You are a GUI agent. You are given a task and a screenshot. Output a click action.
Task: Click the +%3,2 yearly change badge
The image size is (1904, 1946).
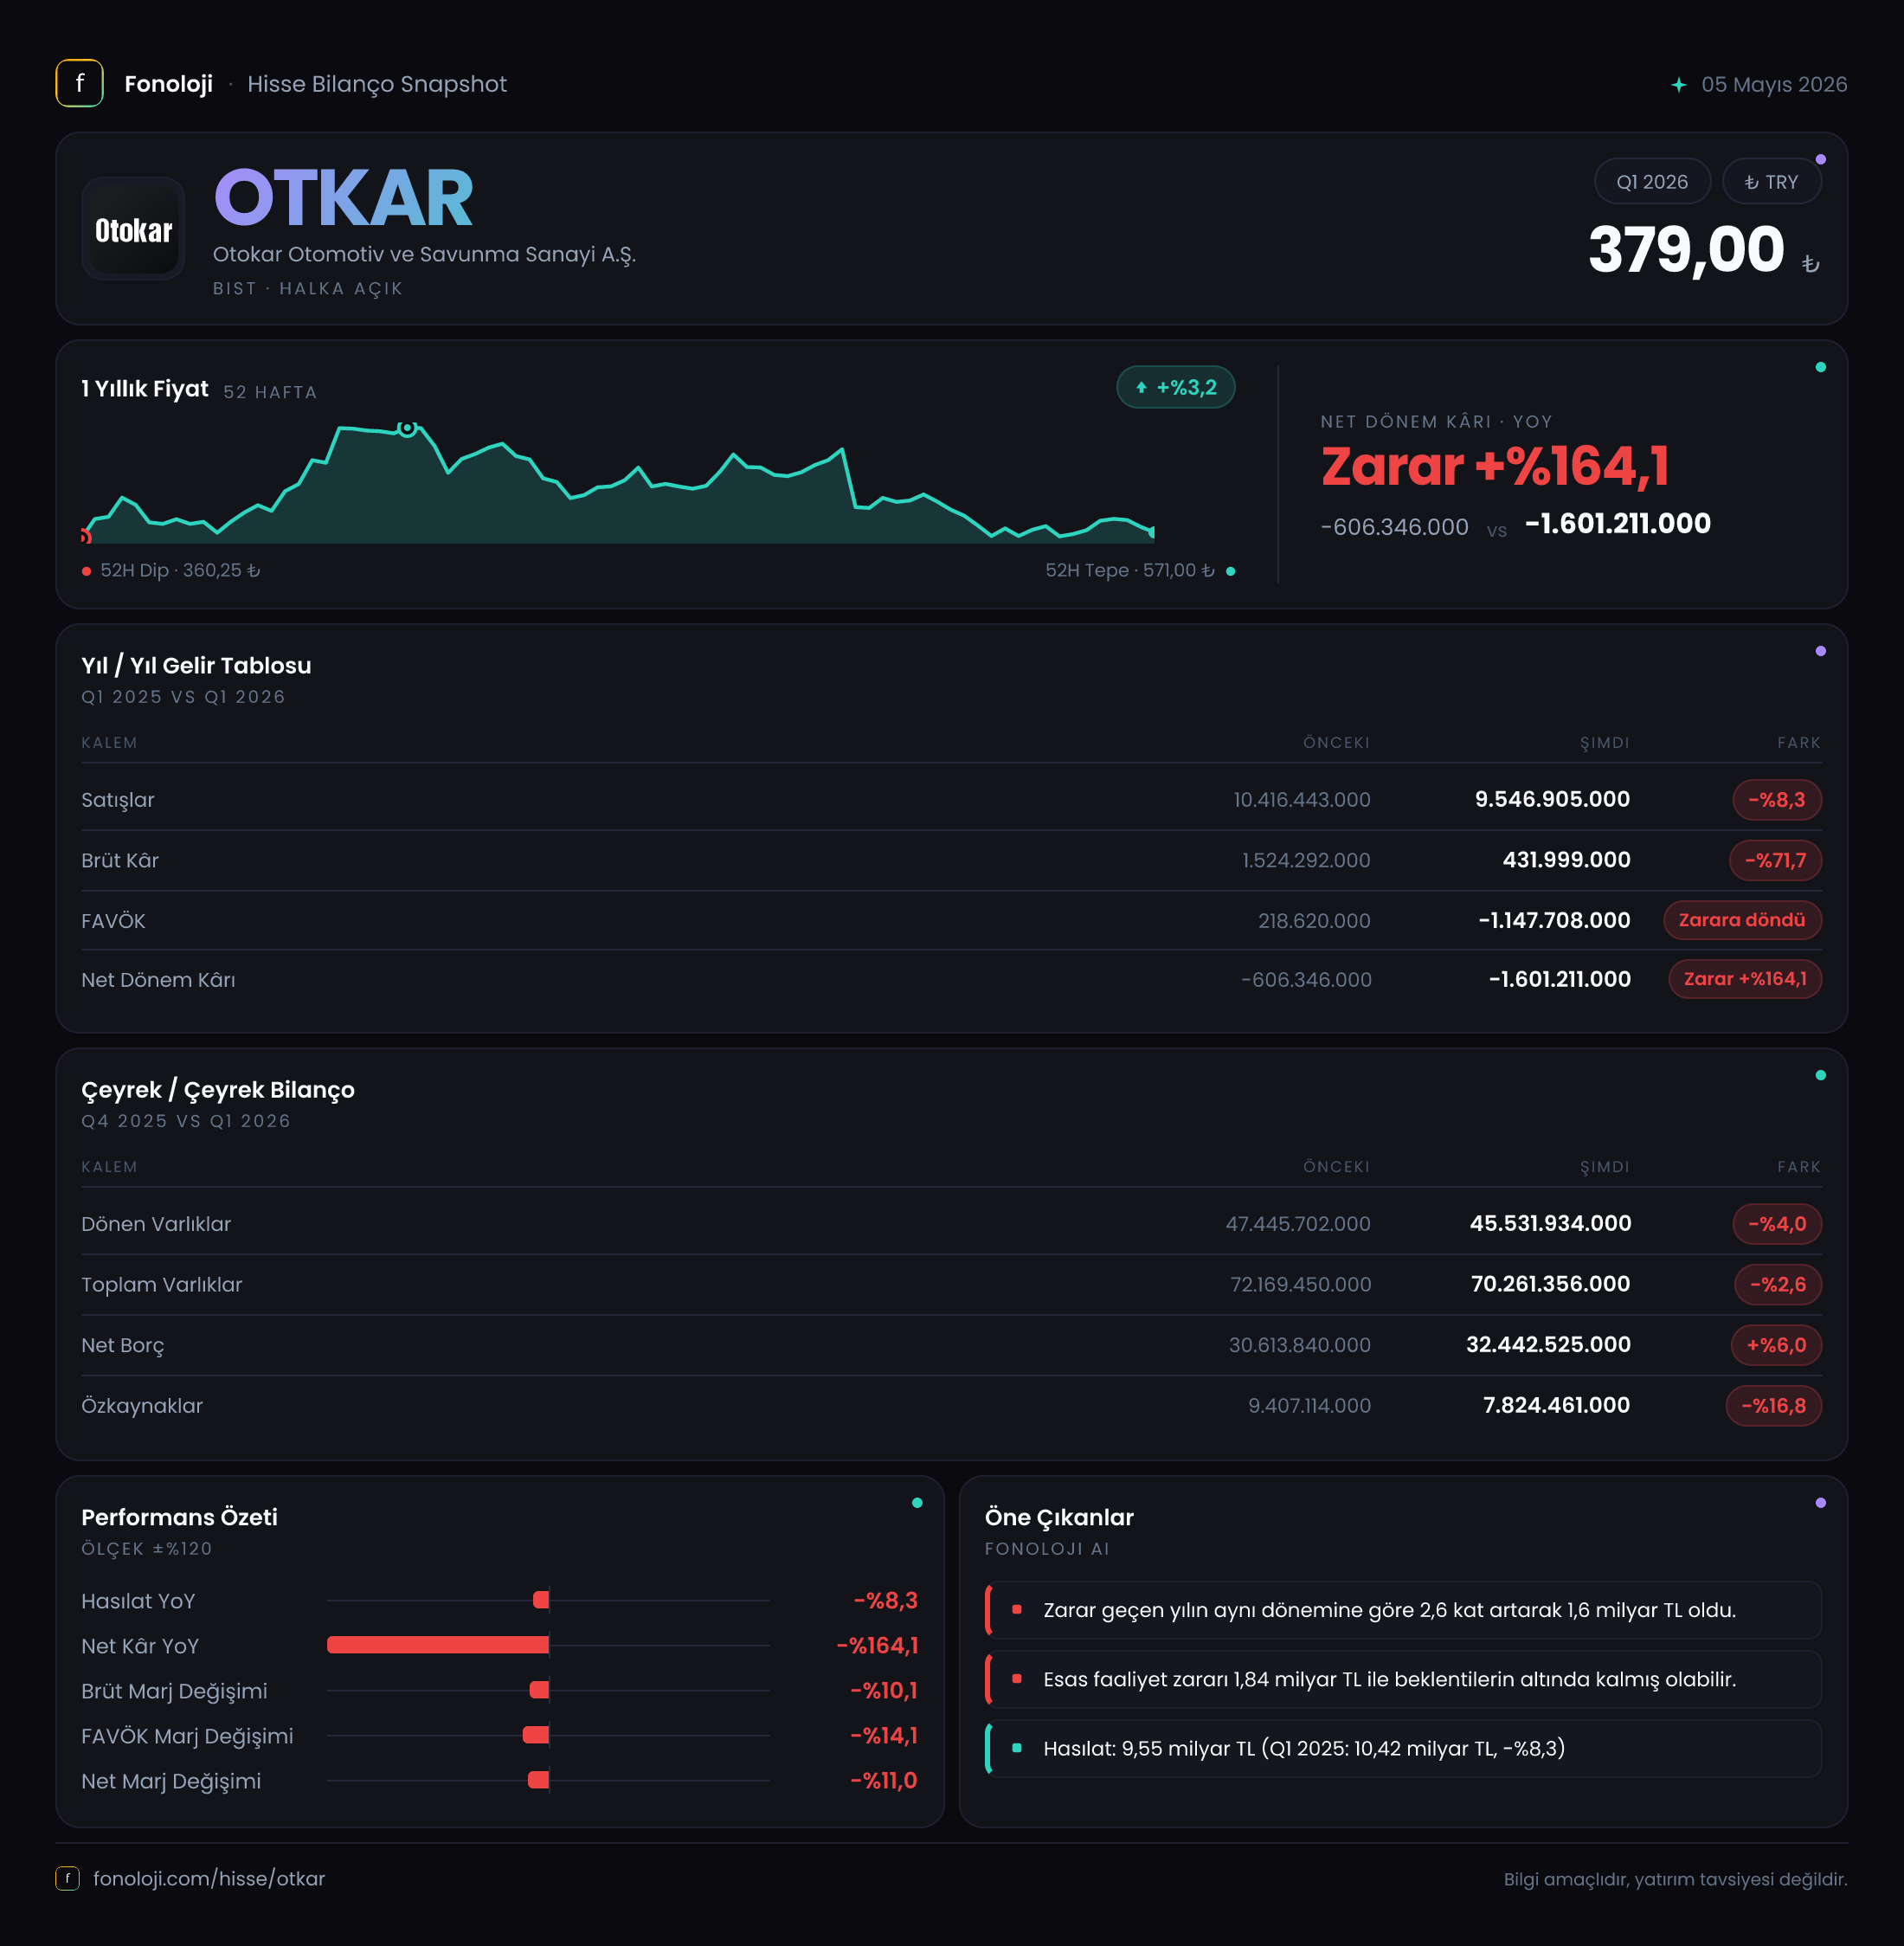tap(1176, 388)
